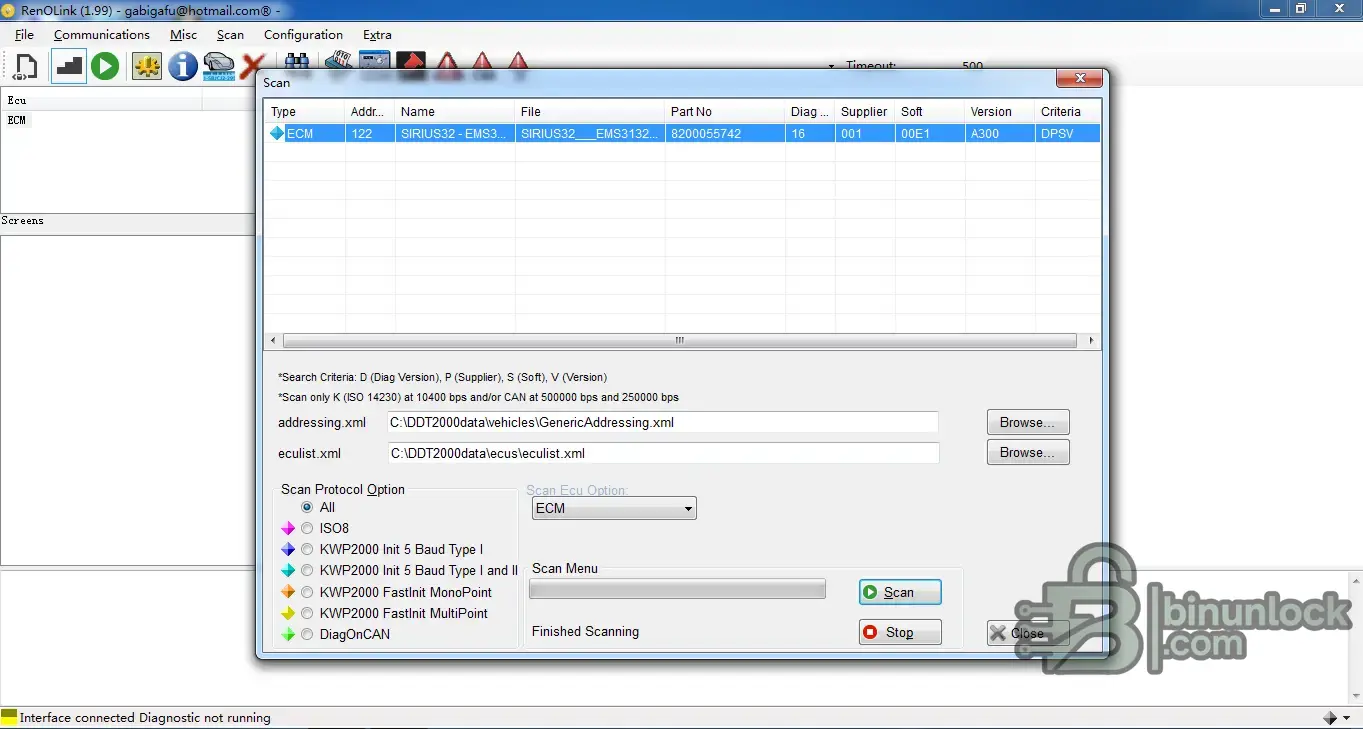1363x729 pixels.
Task: Open the Misc menu
Action: pos(183,34)
